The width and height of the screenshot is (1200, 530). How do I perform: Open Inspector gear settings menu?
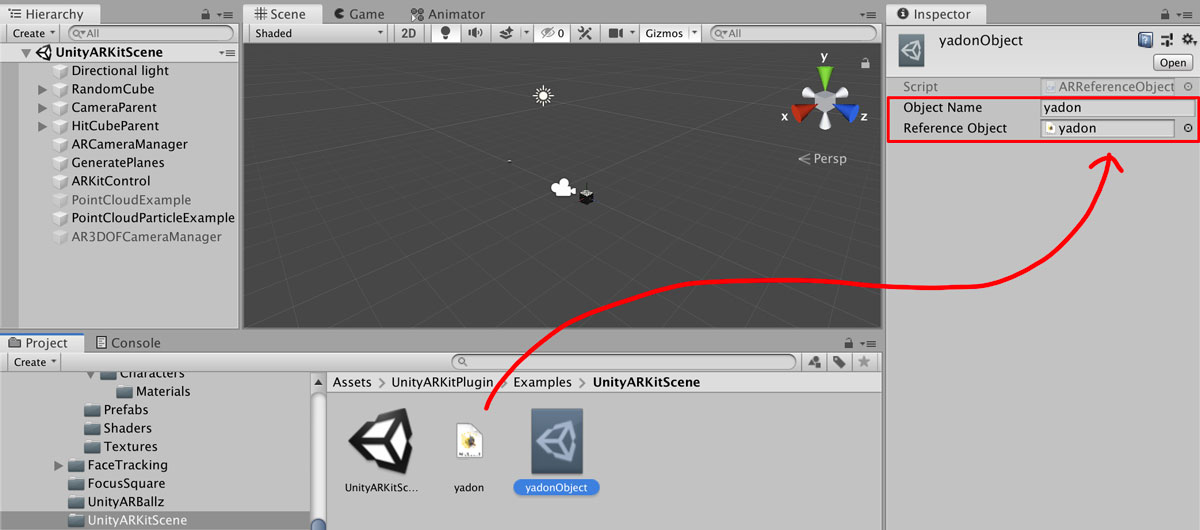tap(1187, 40)
